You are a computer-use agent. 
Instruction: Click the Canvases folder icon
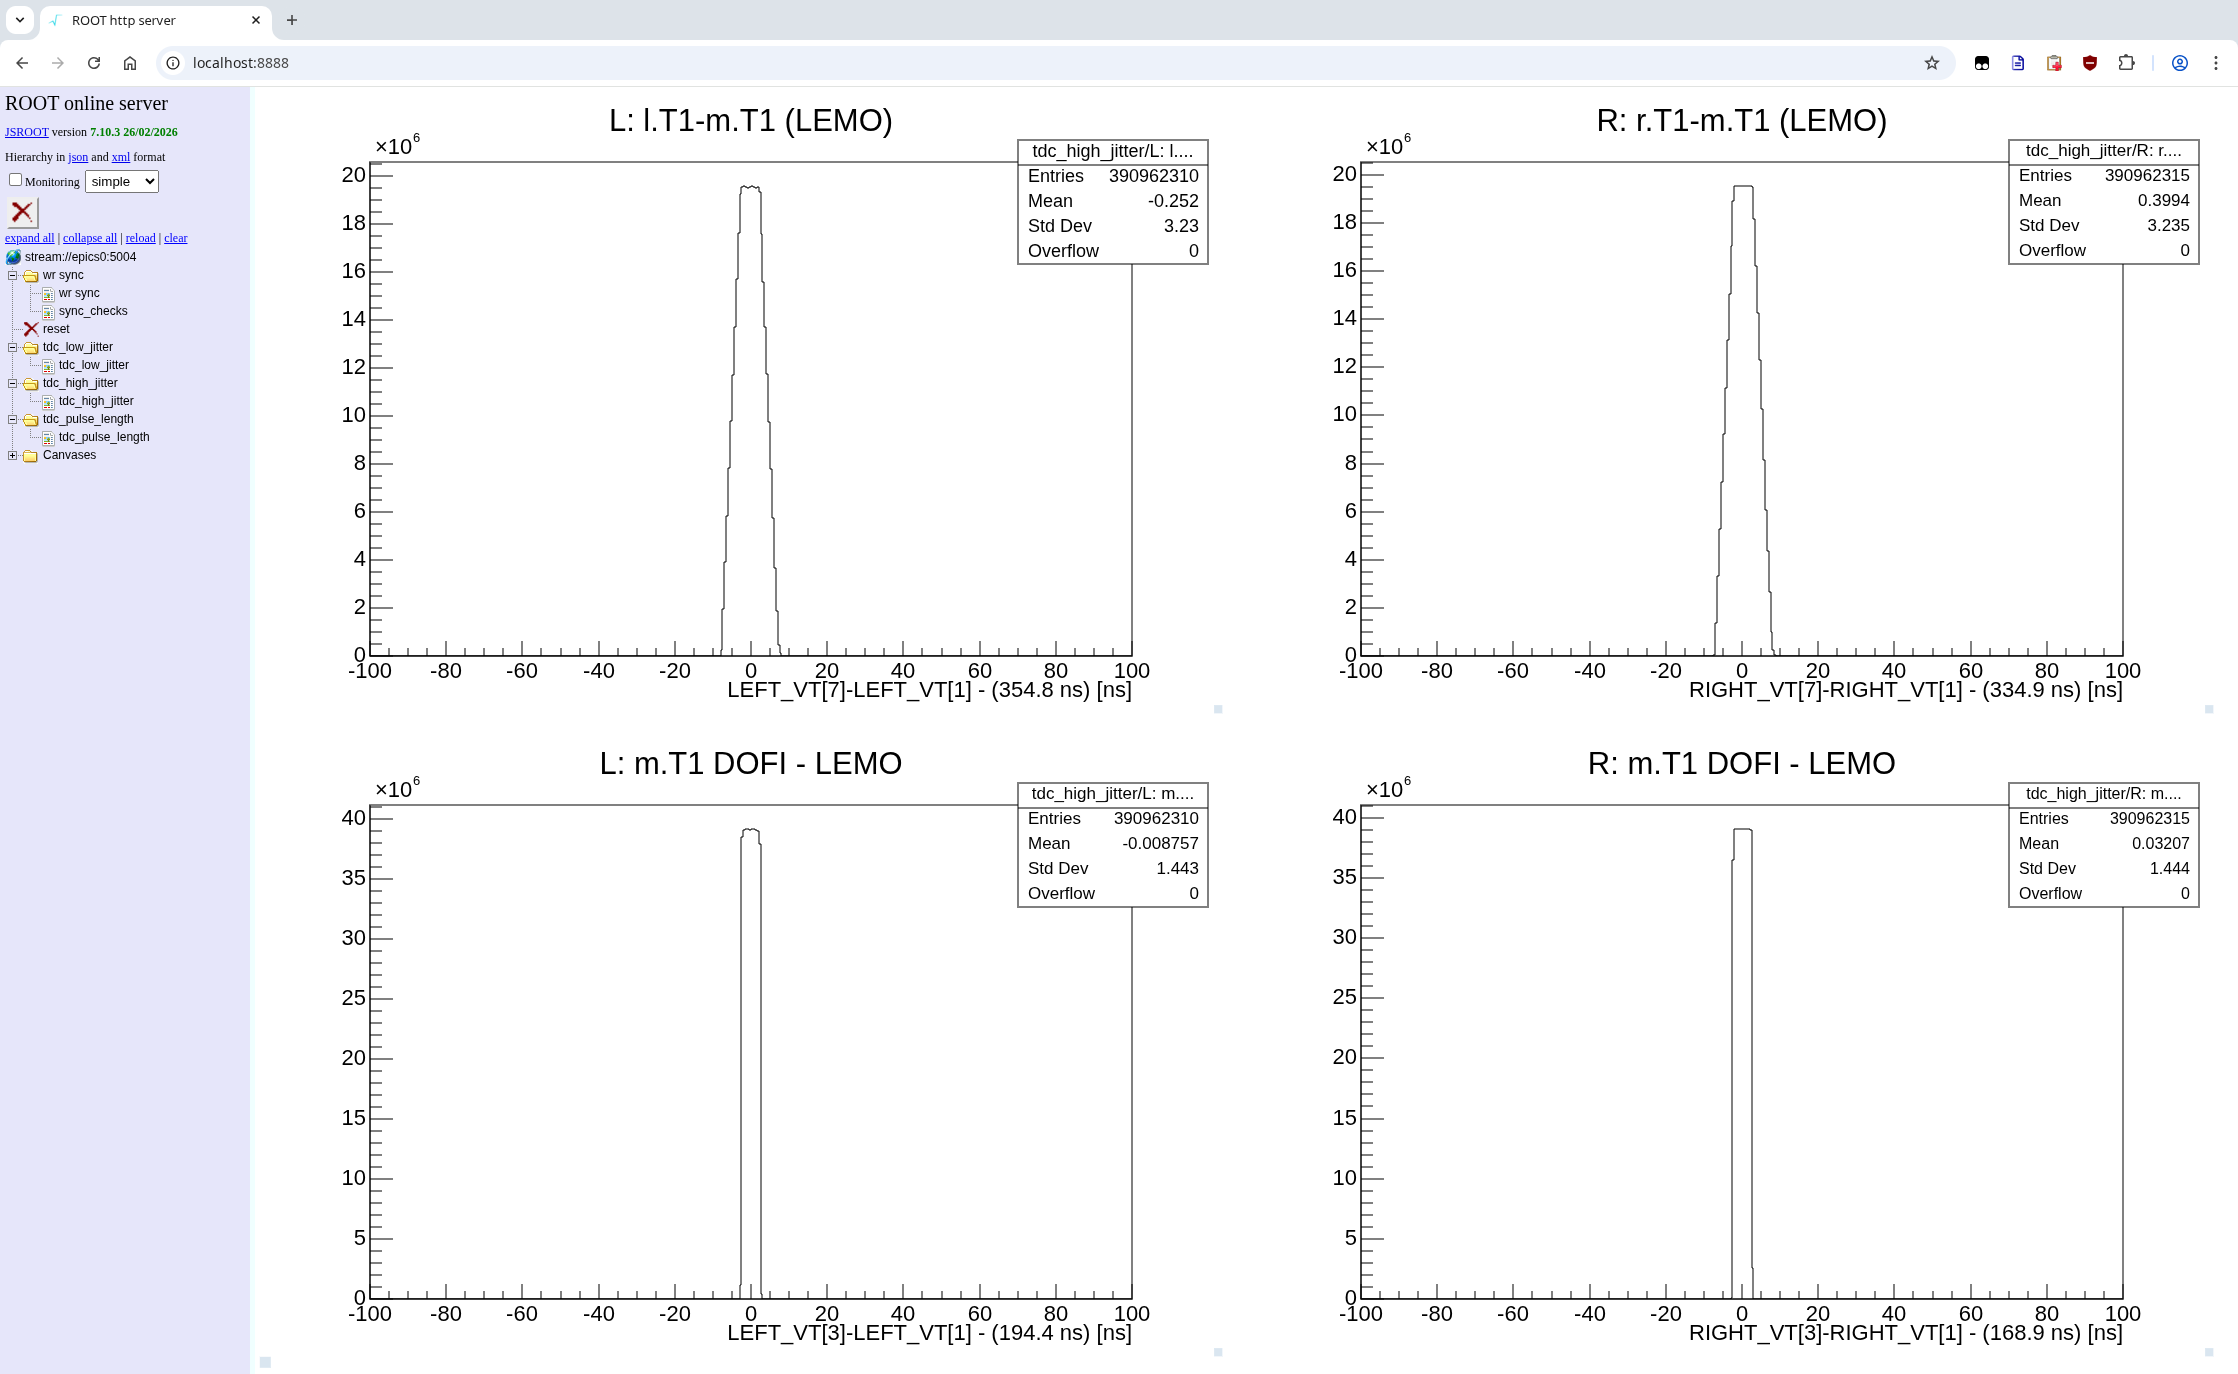(x=31, y=455)
